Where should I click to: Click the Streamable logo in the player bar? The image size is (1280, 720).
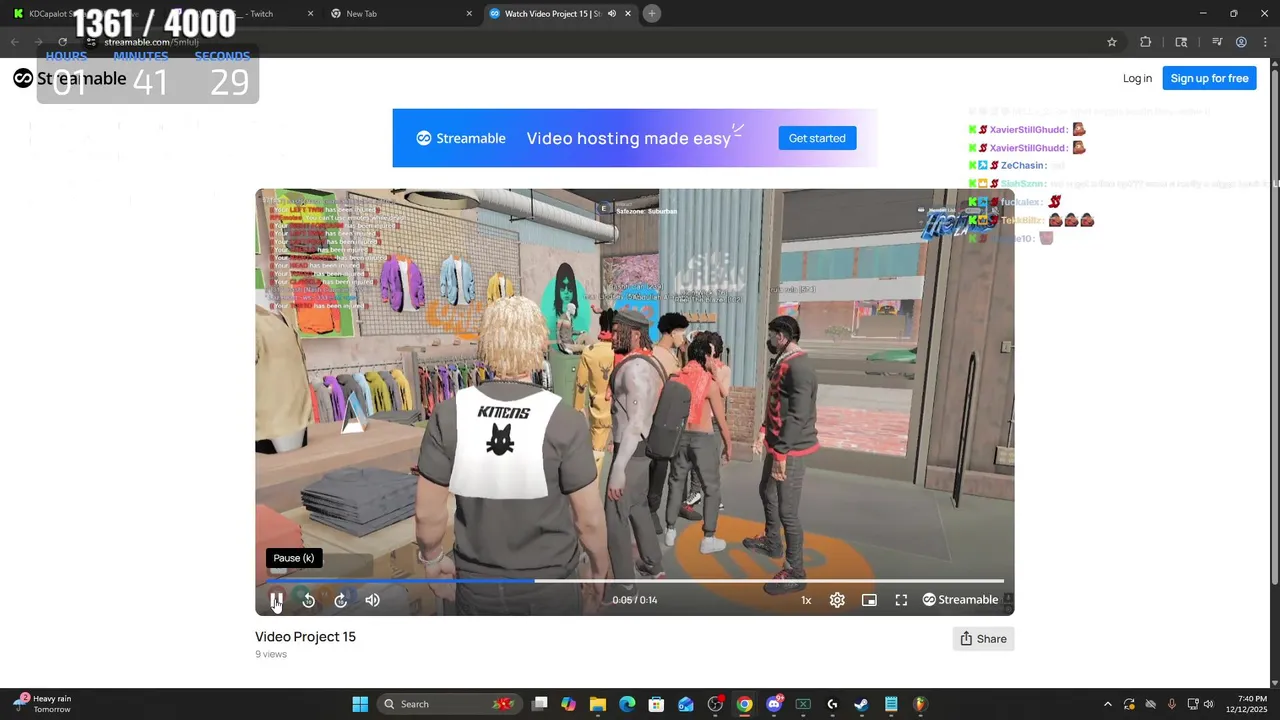(x=960, y=600)
